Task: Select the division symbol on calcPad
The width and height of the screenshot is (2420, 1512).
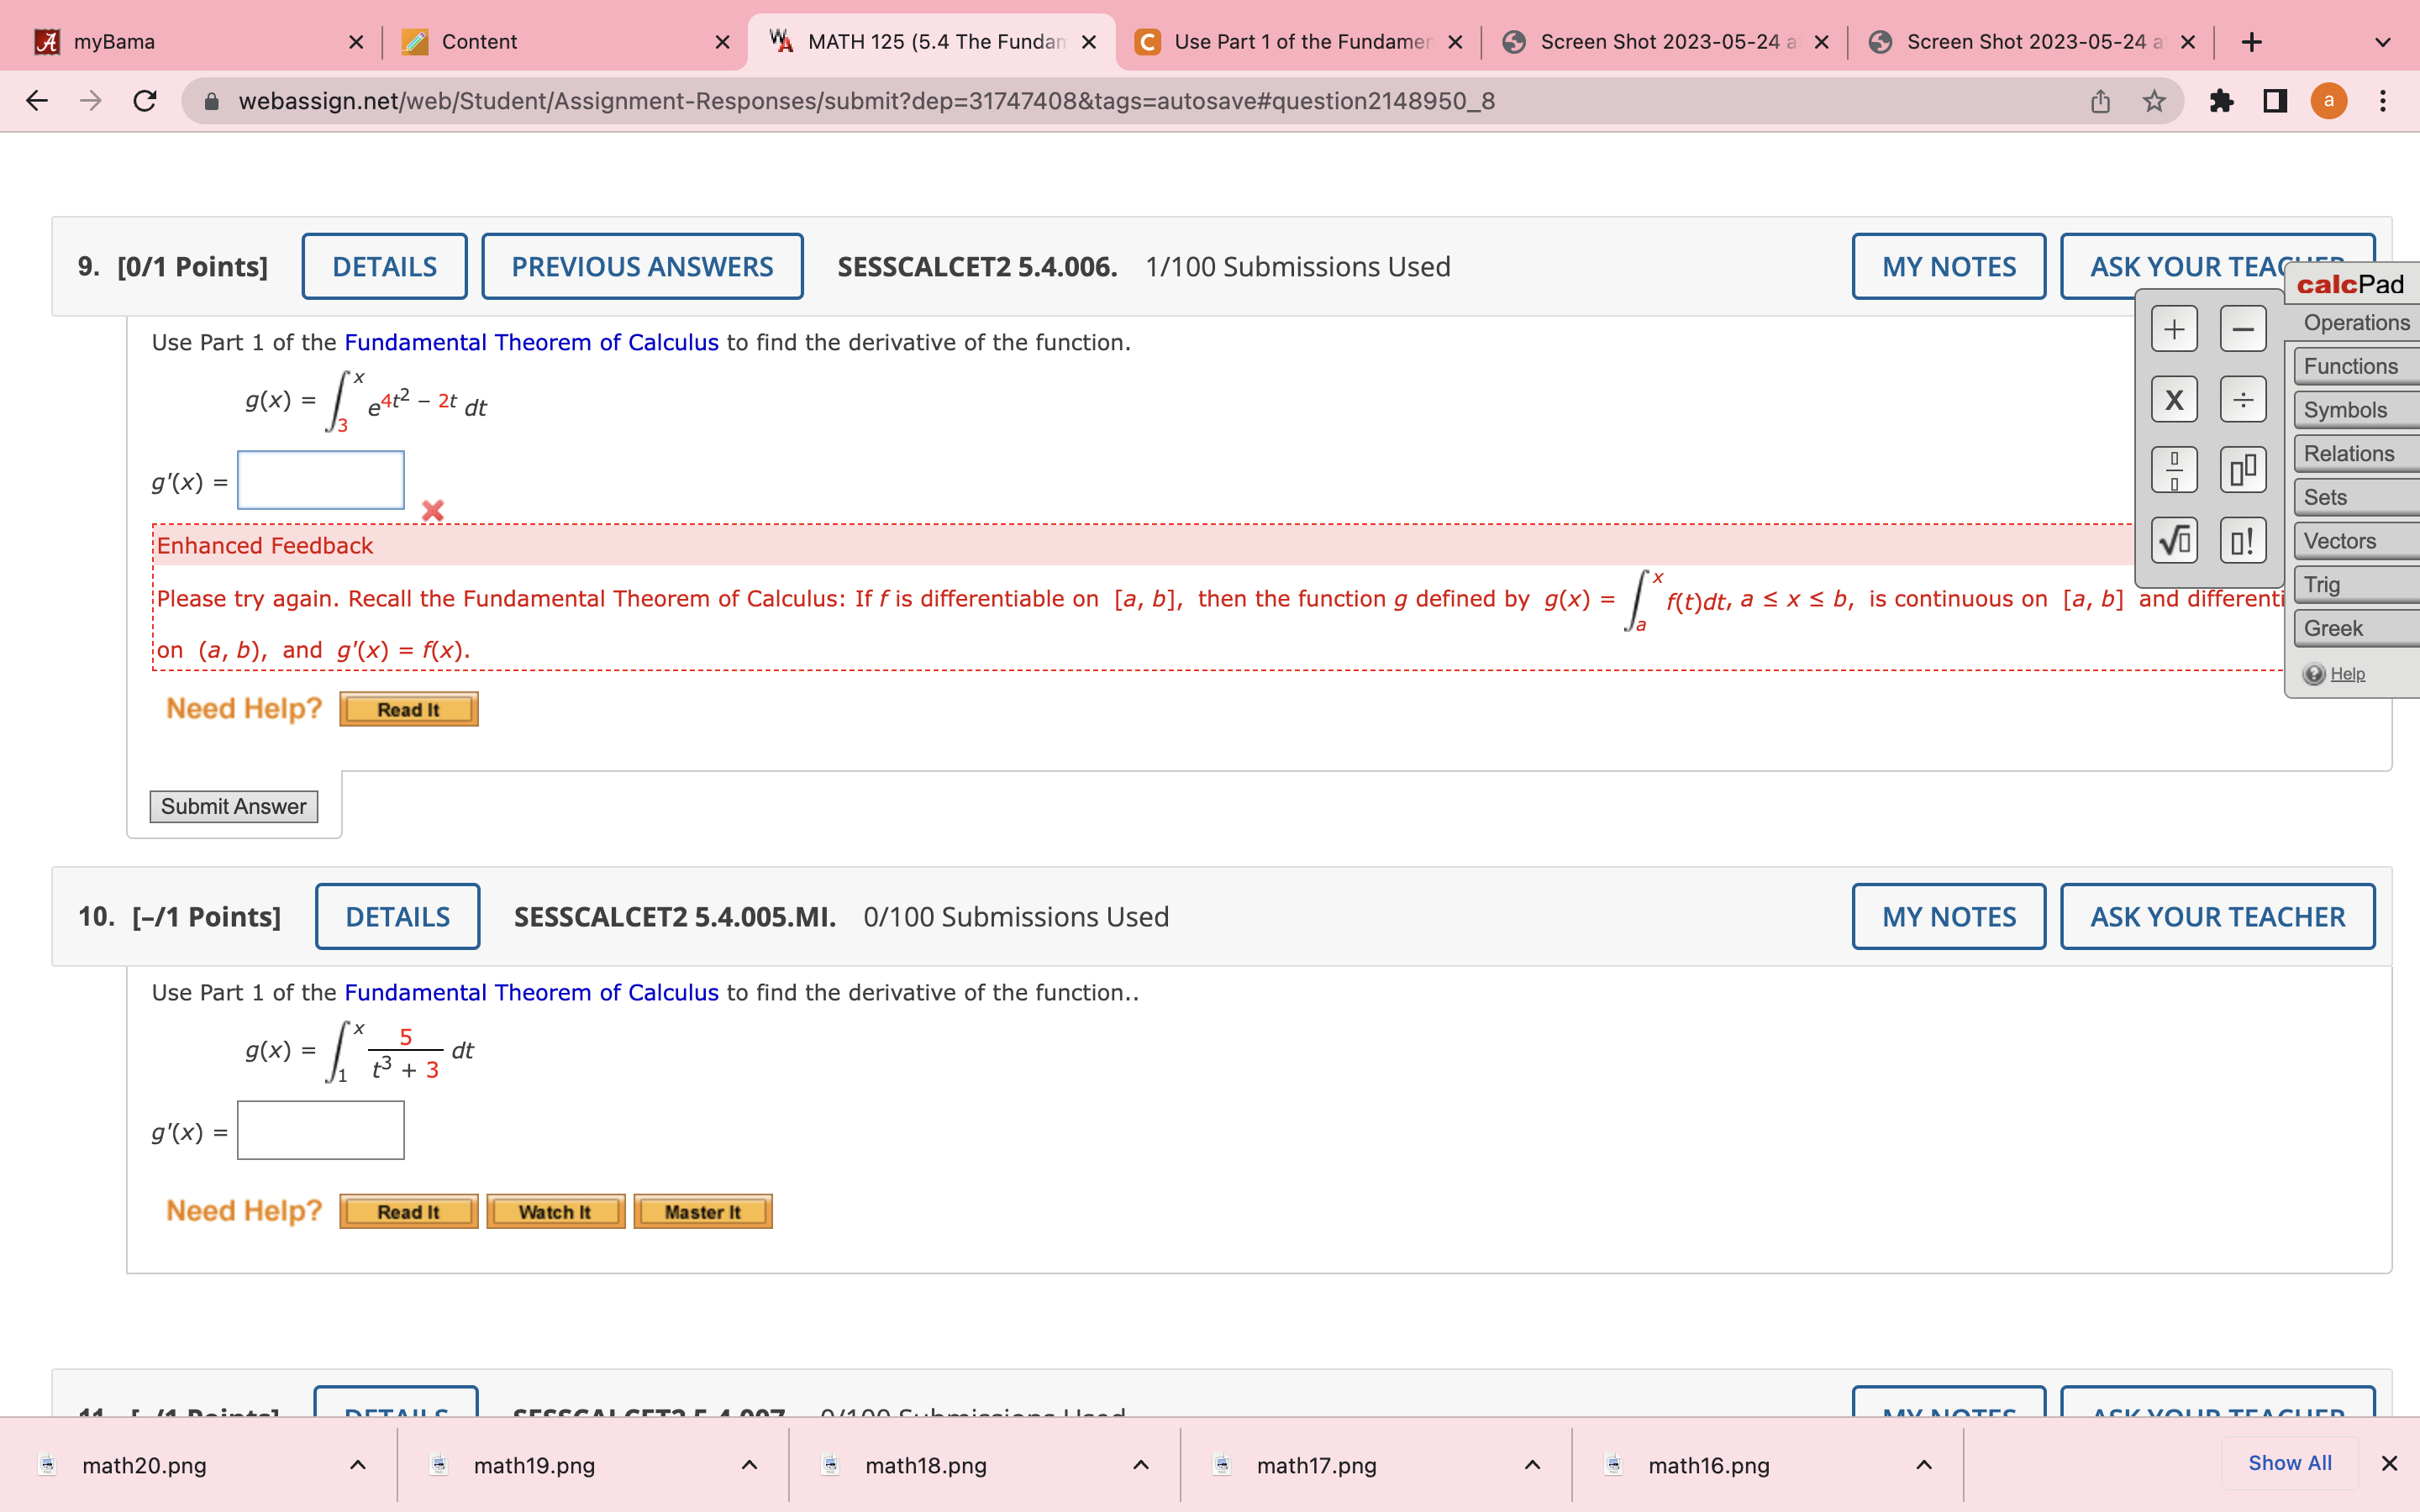Action: coord(2243,398)
